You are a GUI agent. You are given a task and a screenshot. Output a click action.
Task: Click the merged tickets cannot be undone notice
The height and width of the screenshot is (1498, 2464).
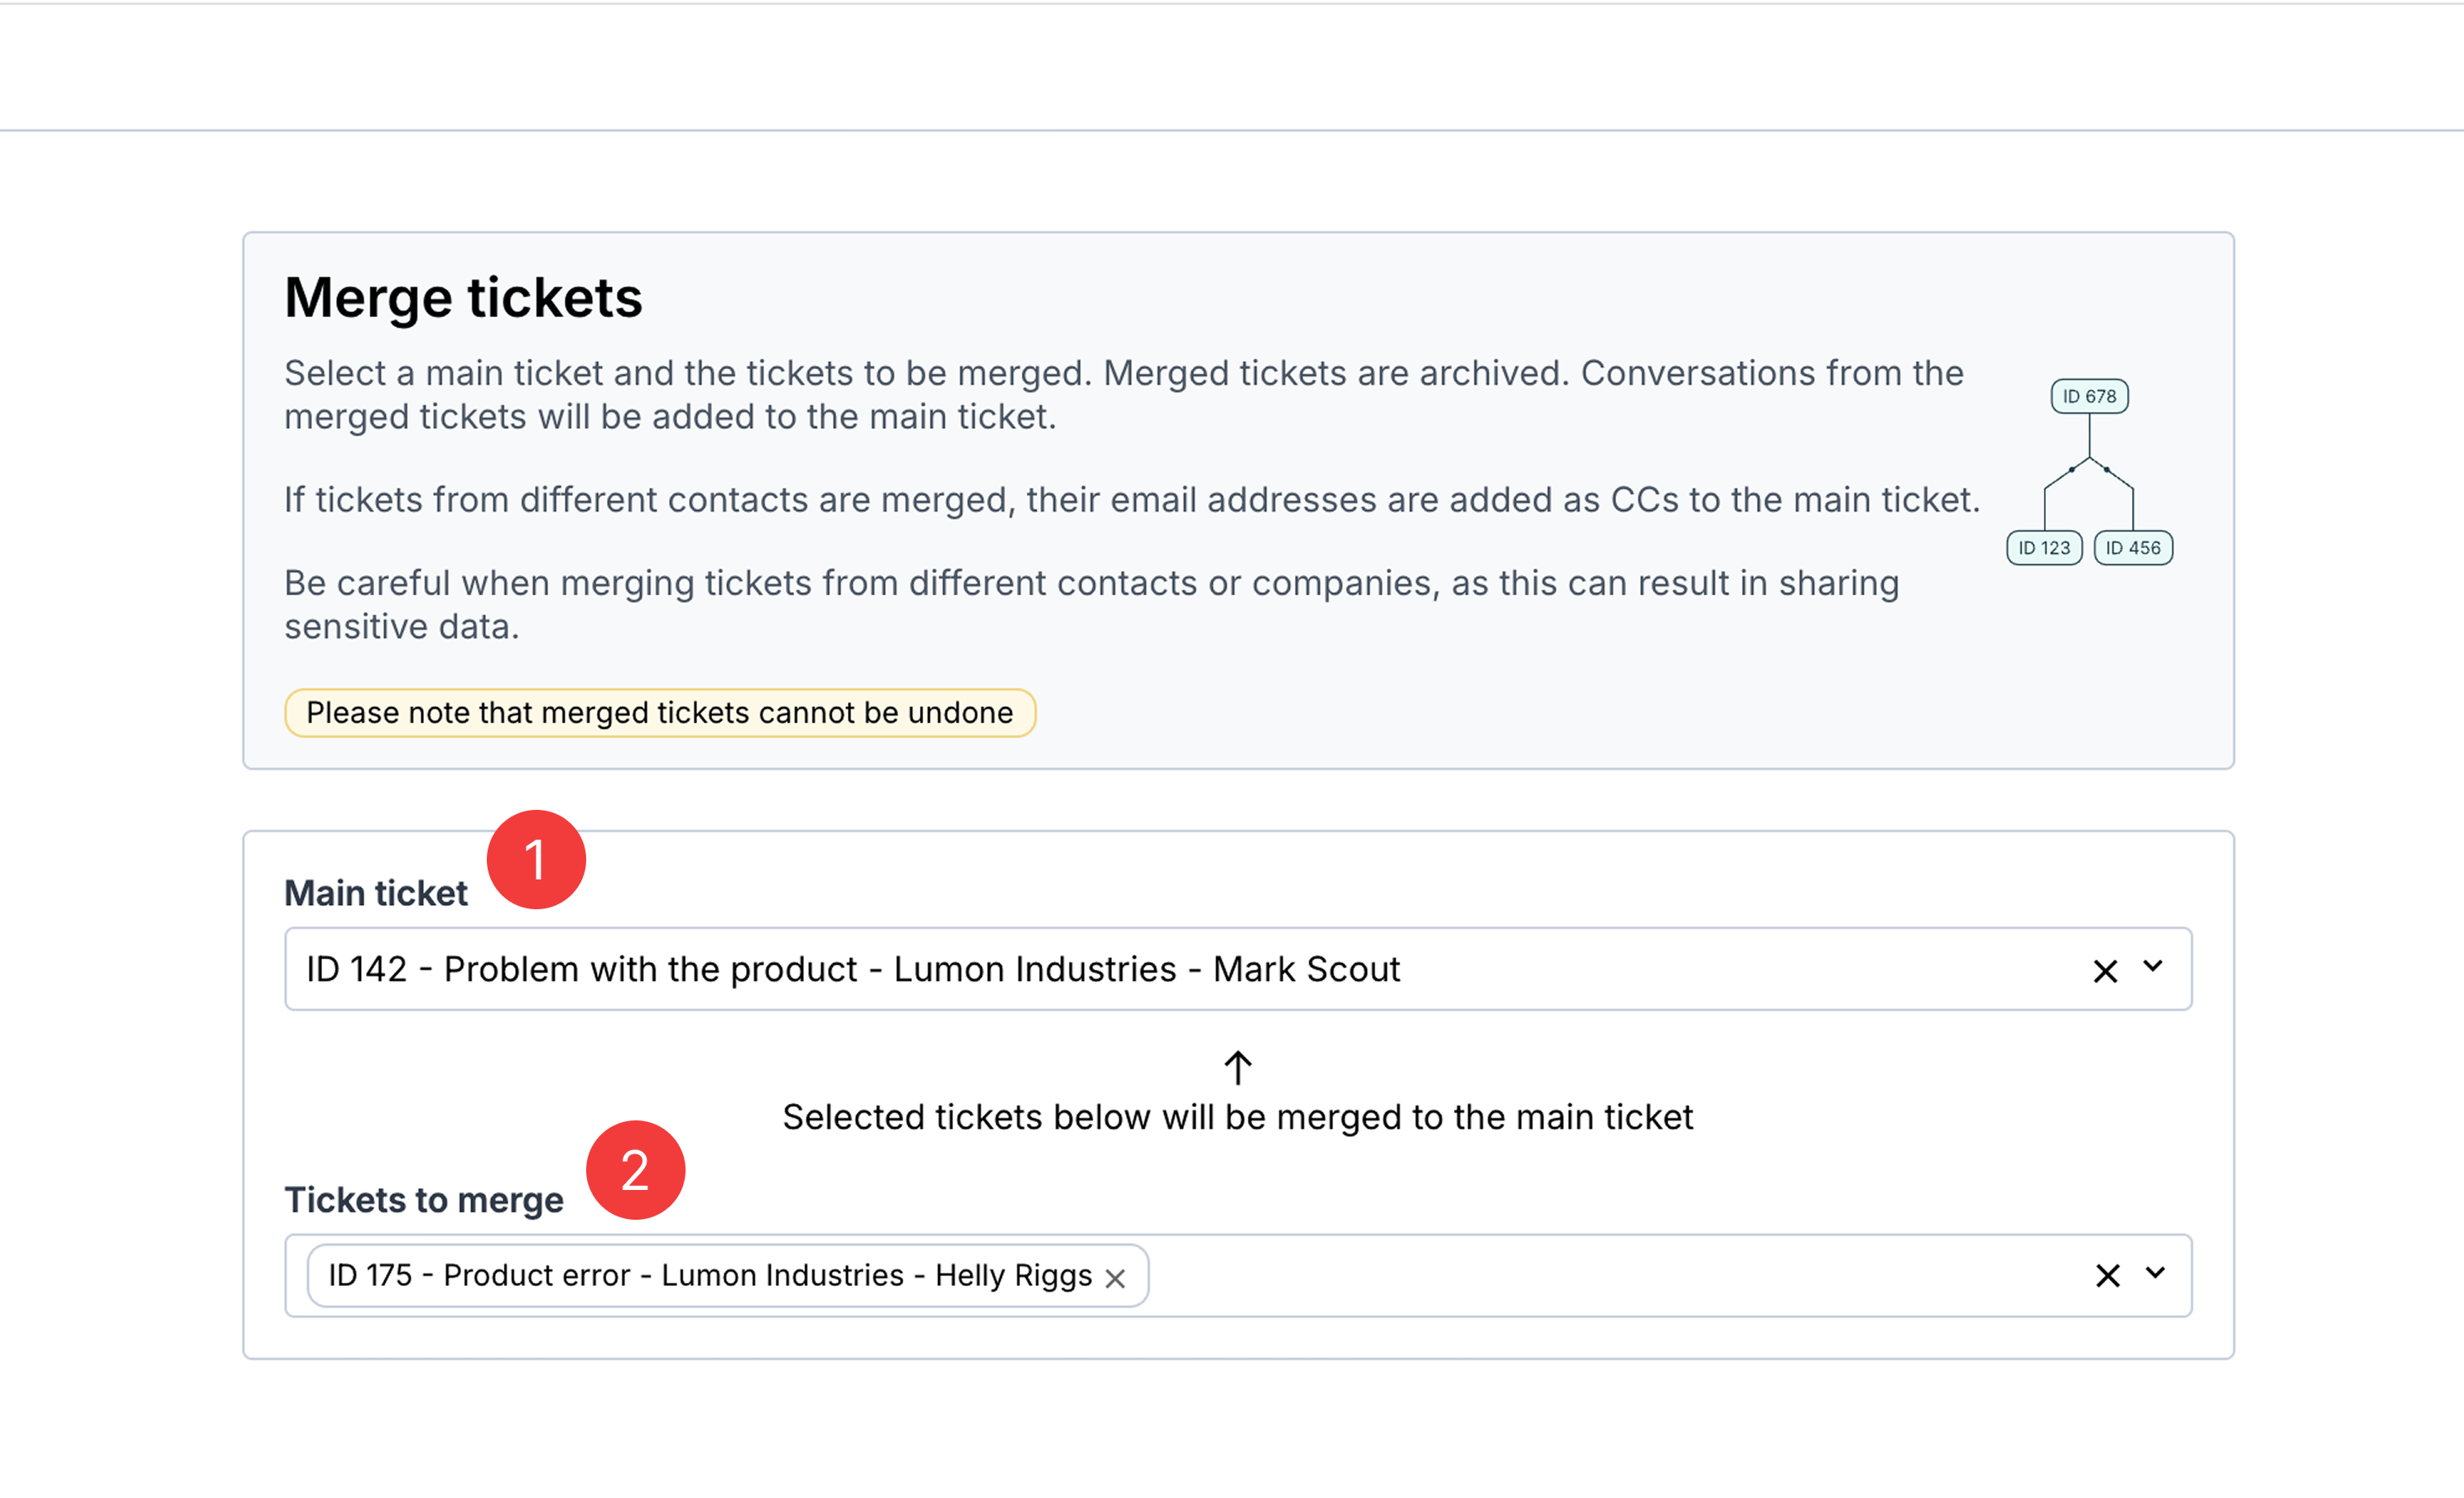(660, 713)
